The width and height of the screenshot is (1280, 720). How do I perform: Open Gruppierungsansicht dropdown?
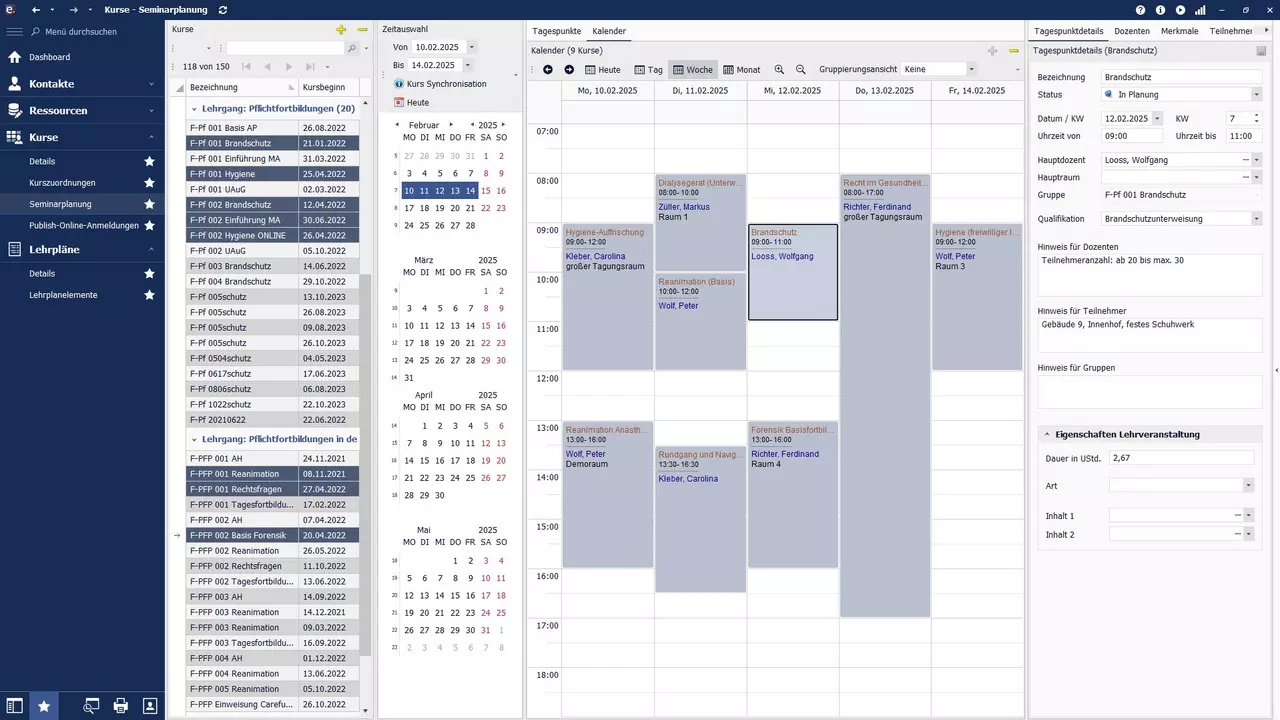(971, 70)
